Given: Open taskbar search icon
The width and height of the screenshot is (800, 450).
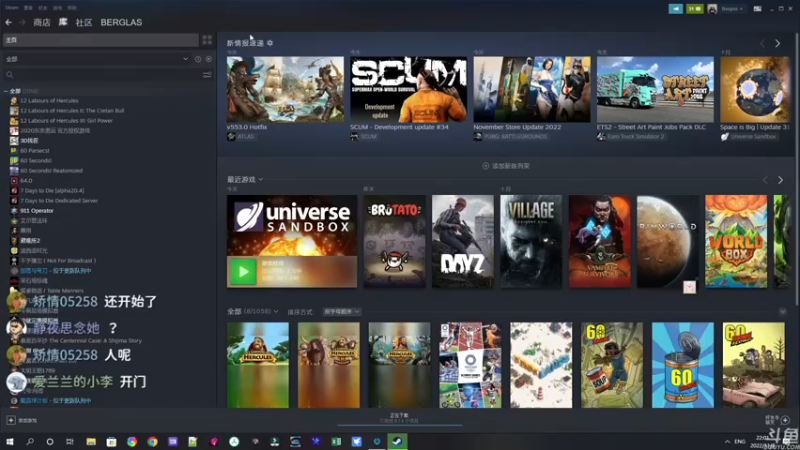Looking at the screenshot, I should (30, 441).
